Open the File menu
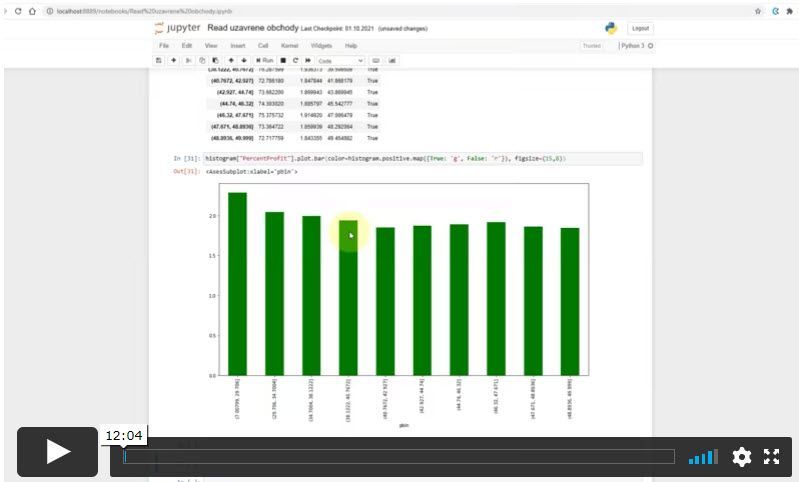This screenshot has width=799, height=482. coord(164,46)
